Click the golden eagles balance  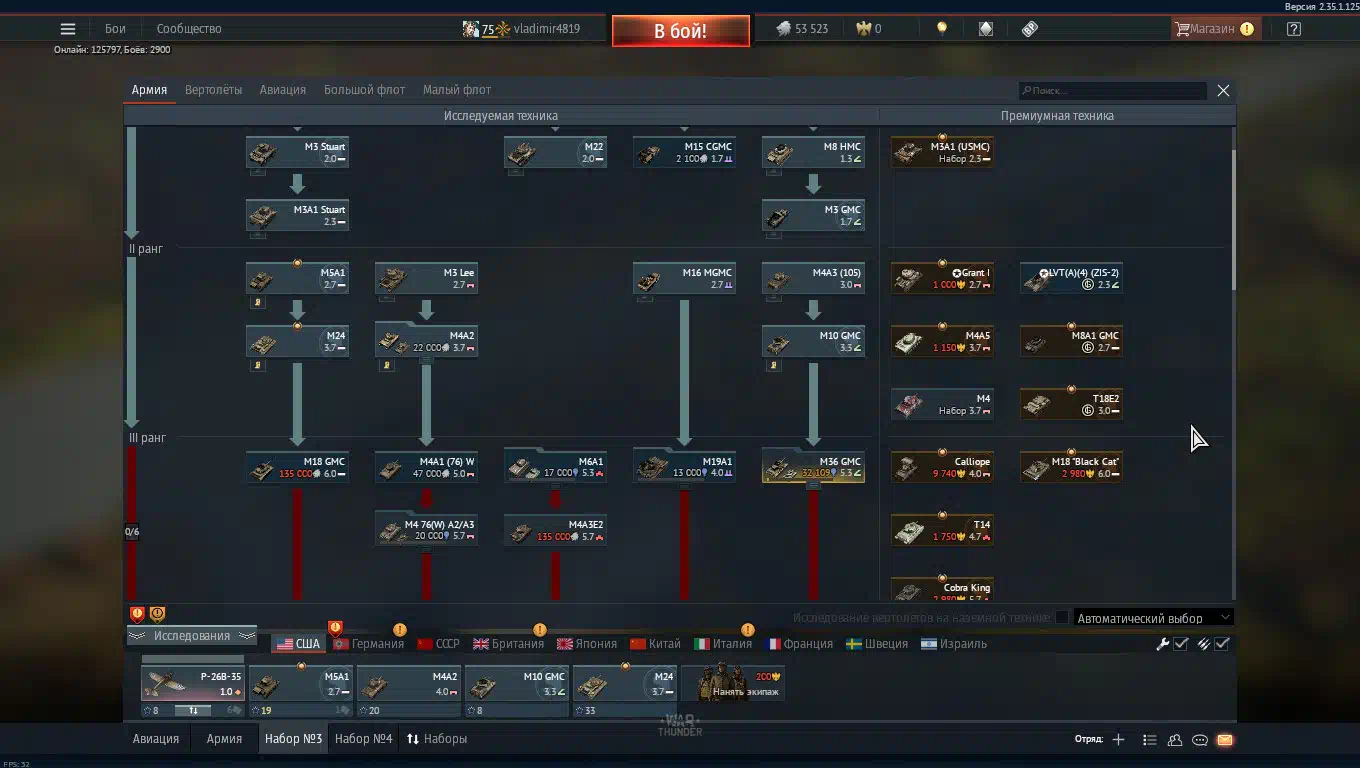point(868,29)
